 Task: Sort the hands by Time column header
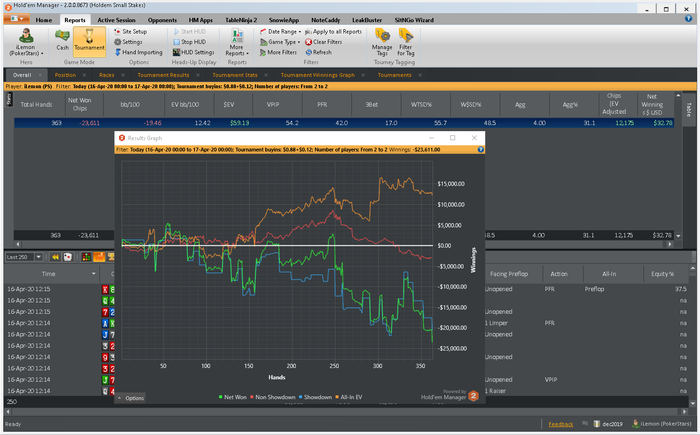pyautogui.click(x=48, y=273)
